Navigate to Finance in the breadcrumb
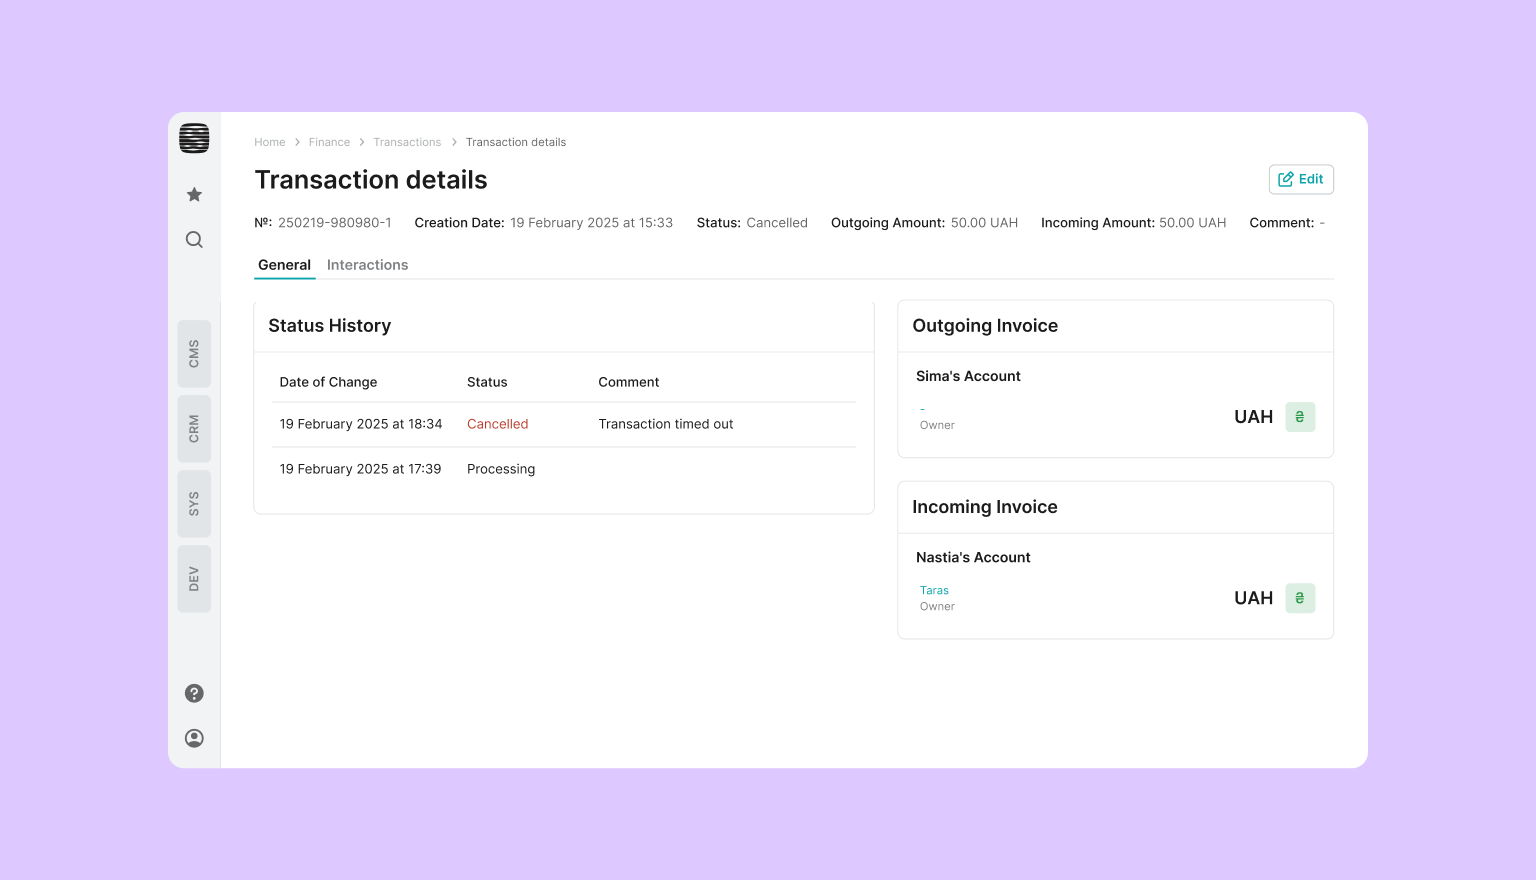 coord(329,142)
